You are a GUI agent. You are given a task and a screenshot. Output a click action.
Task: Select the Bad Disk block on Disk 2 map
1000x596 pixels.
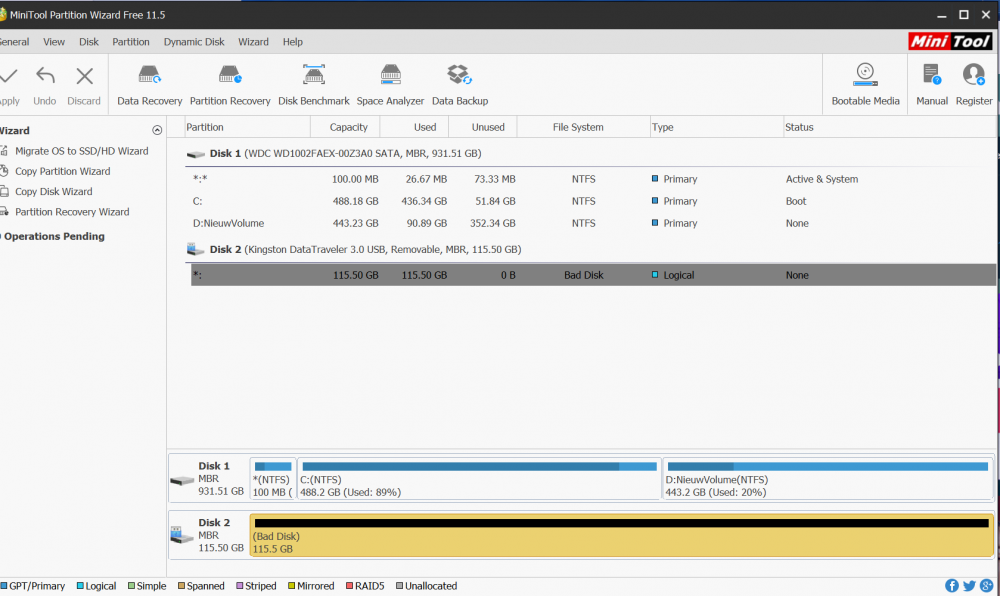pyautogui.click(x=620, y=536)
